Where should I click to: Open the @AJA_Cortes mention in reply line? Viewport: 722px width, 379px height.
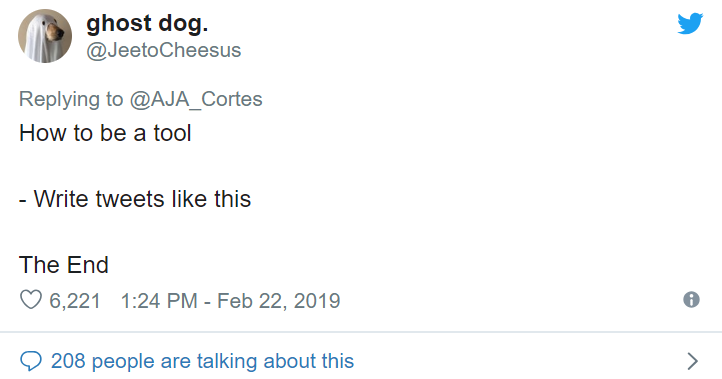(196, 99)
